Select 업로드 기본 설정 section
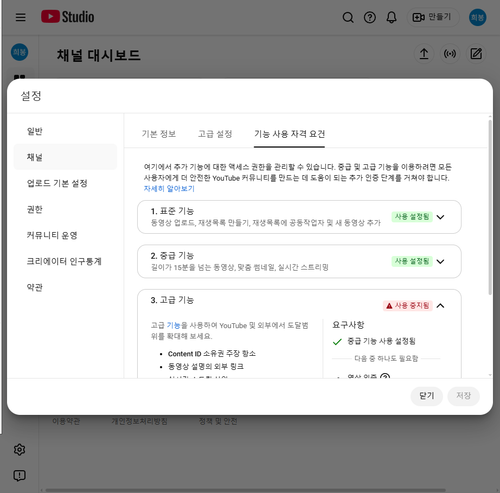This screenshot has height=493, width=500. pyautogui.click(x=65, y=183)
